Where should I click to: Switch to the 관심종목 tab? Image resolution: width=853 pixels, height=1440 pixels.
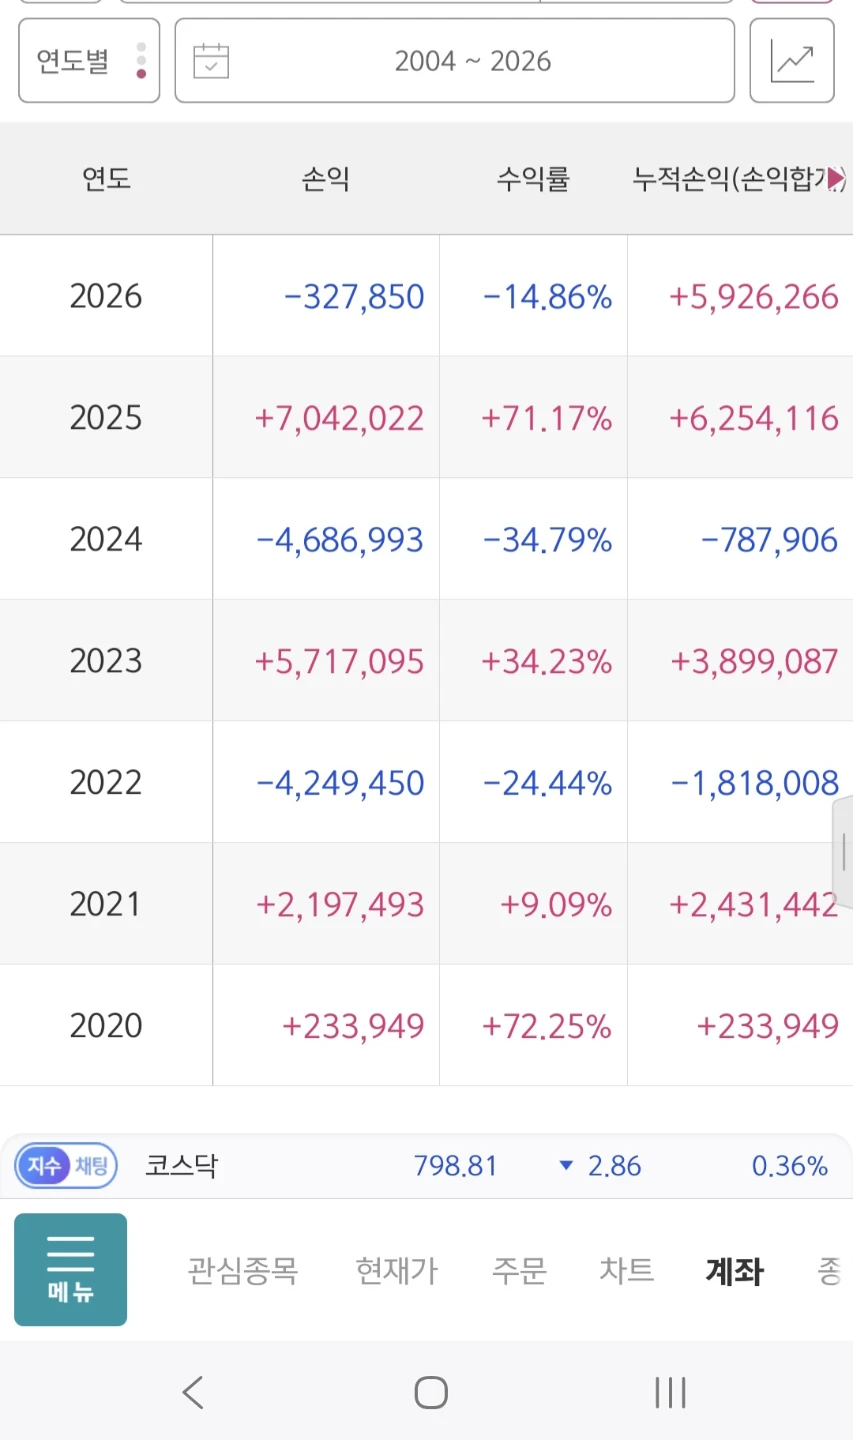pyautogui.click(x=243, y=1270)
